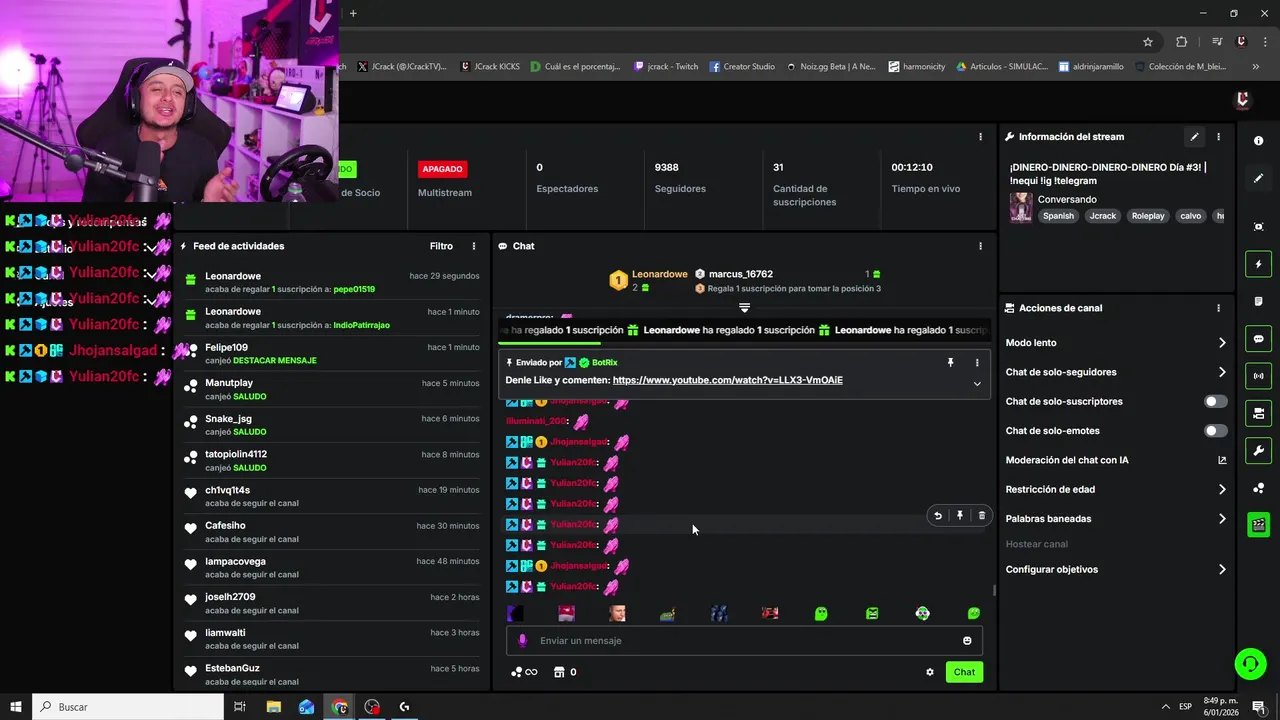Click the lightning bolt icon in the right sidebar
Viewport: 1280px width, 720px height.
(x=1258, y=264)
